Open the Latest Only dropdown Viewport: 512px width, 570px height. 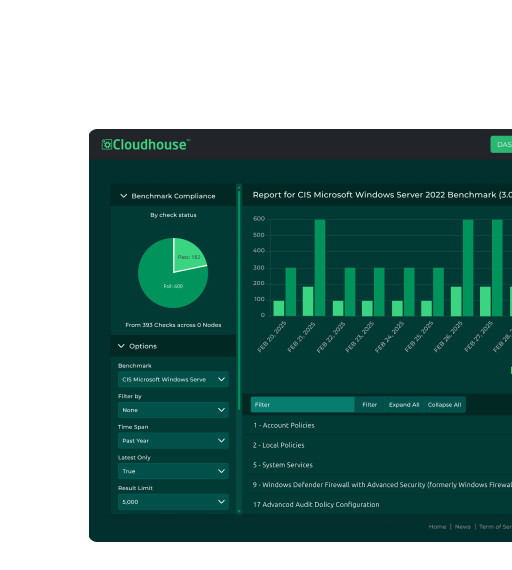point(173,471)
